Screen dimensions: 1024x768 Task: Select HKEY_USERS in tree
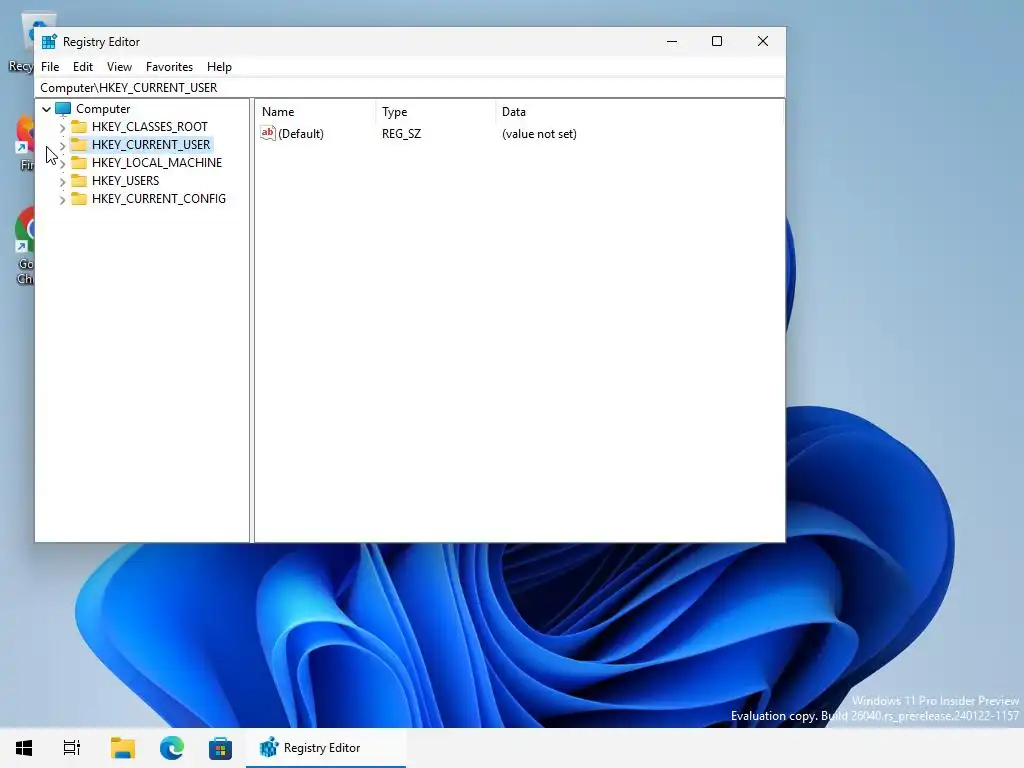click(125, 181)
